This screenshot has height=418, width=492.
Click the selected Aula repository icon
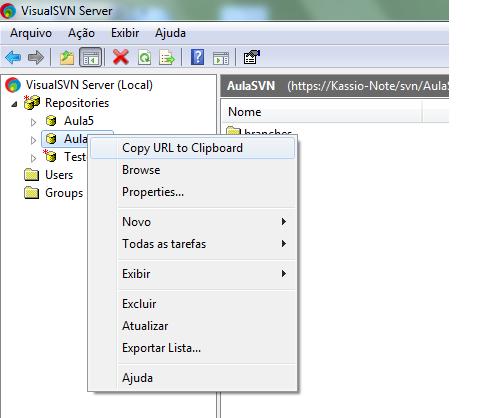tap(51, 138)
